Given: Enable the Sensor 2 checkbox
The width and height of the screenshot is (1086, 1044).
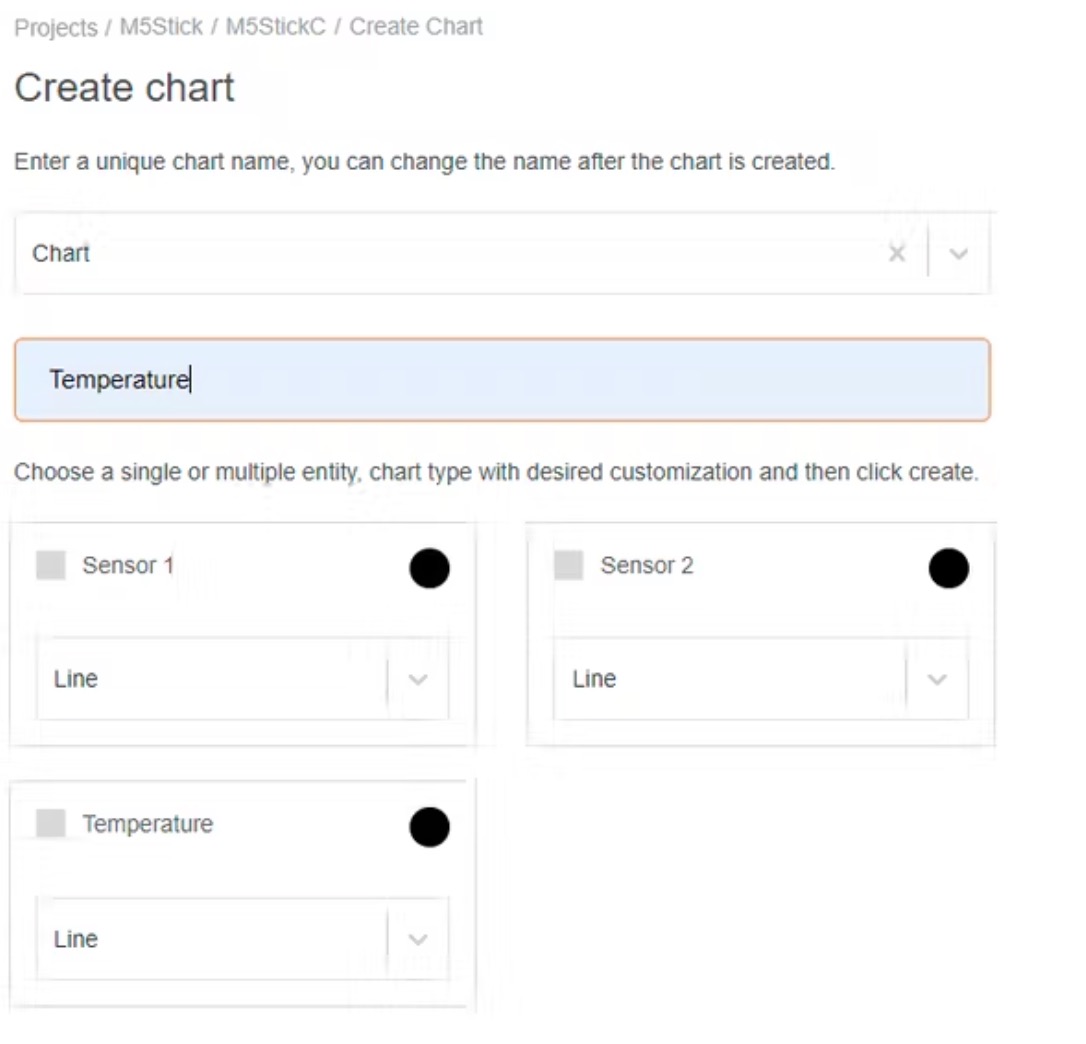Looking at the screenshot, I should [569, 566].
